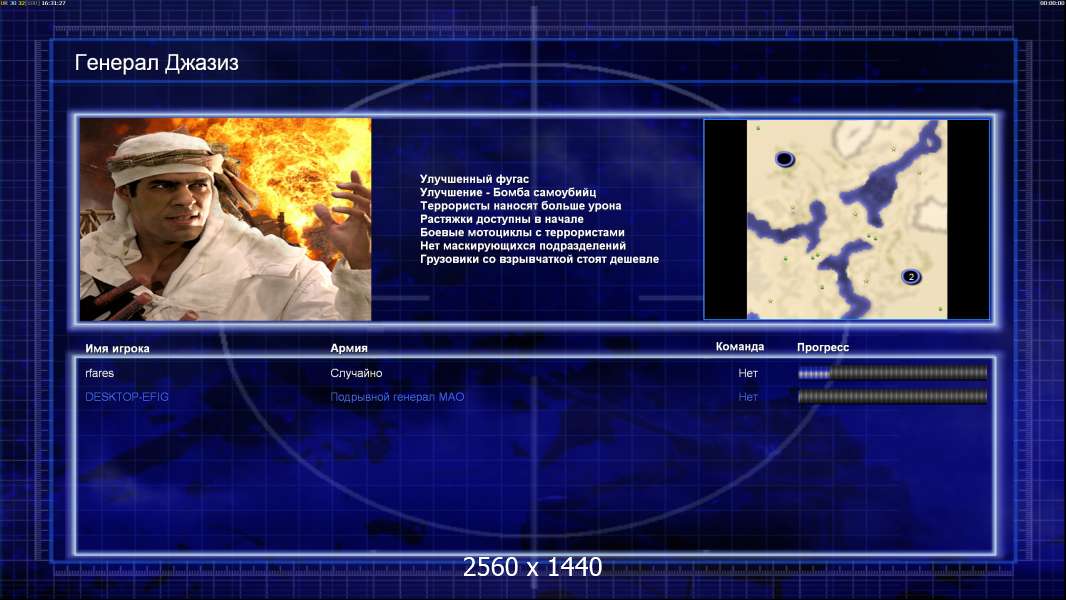Click the player name 'DESKTOP-EFIG'
This screenshot has height=600, width=1066.
tap(126, 397)
